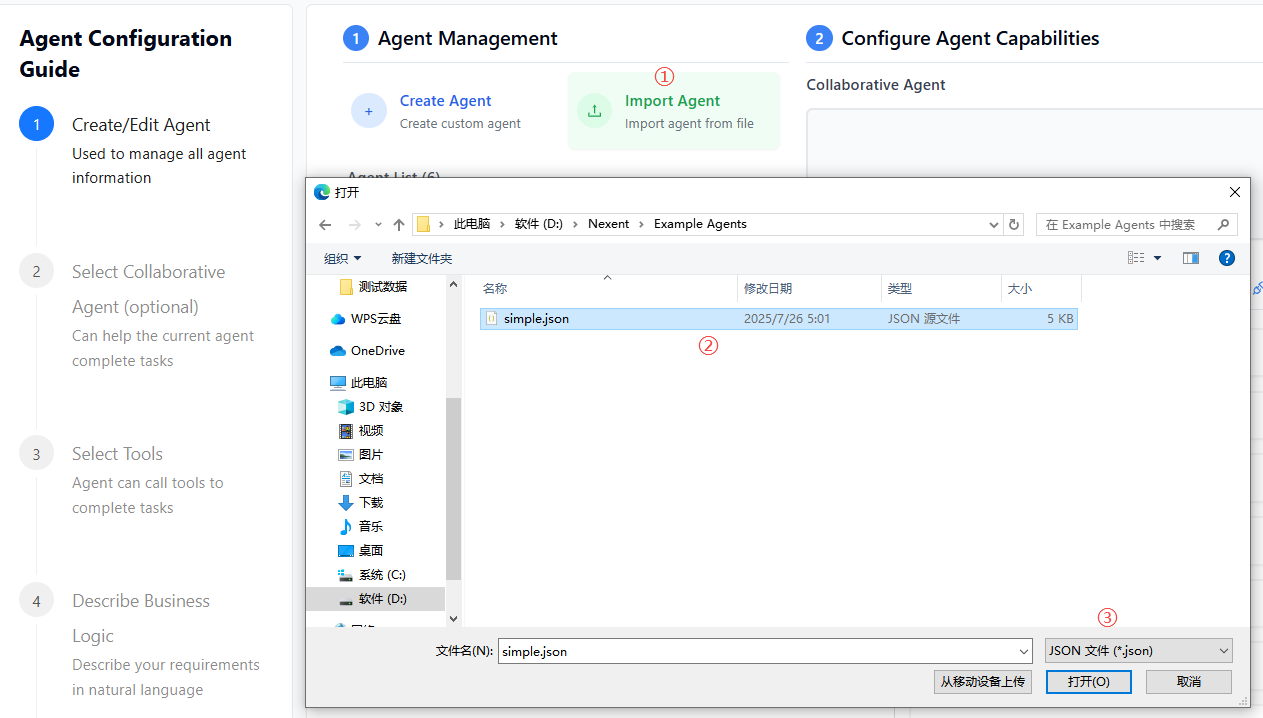Click the 从移动设备上传 button
The height and width of the screenshot is (718, 1263).
[x=982, y=681]
